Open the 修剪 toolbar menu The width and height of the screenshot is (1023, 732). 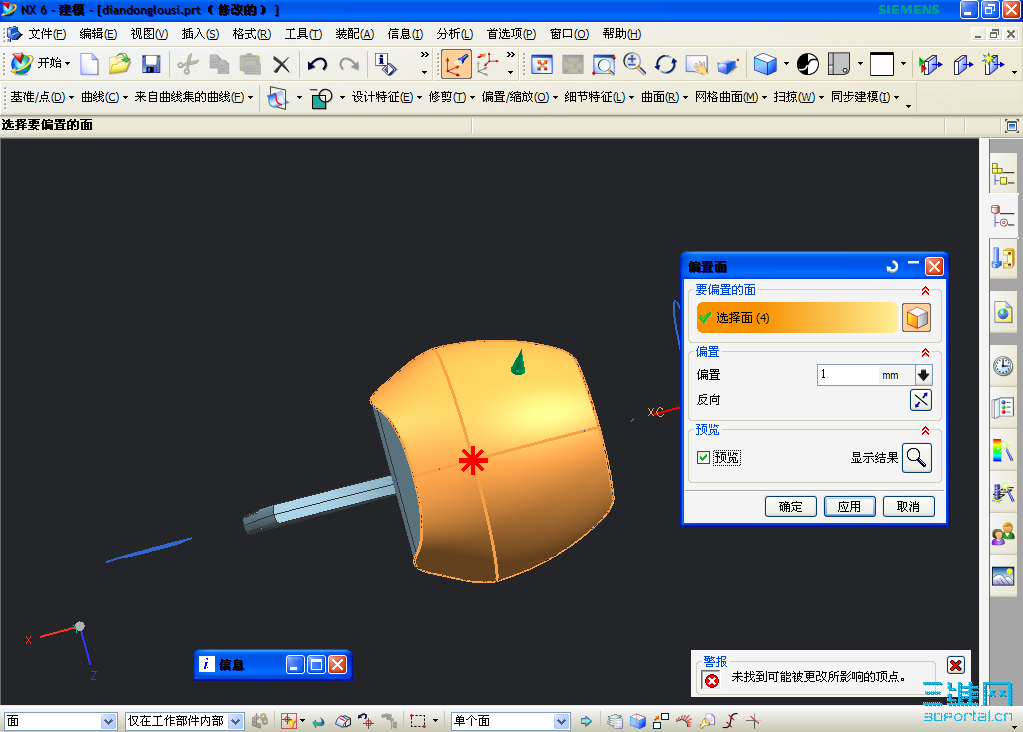452,97
